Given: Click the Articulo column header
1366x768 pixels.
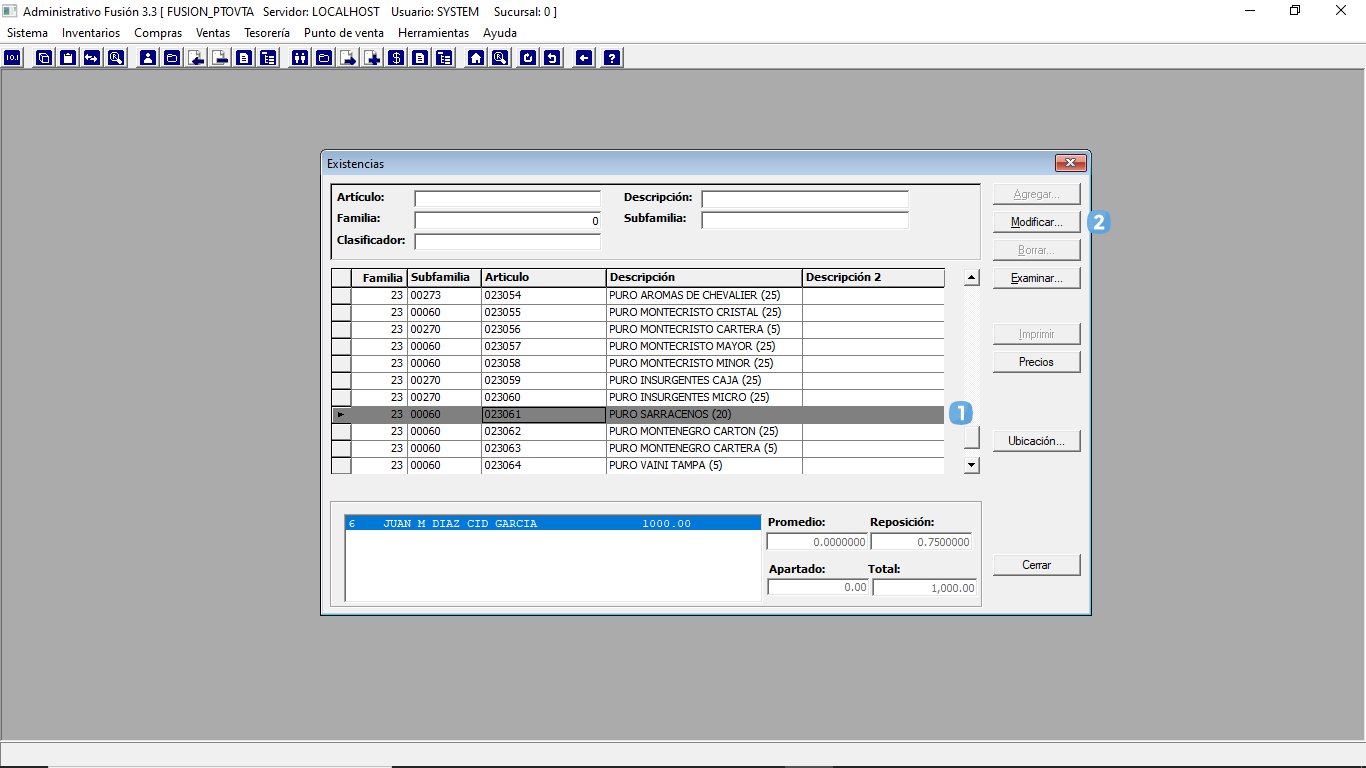Looking at the screenshot, I should (x=544, y=277).
